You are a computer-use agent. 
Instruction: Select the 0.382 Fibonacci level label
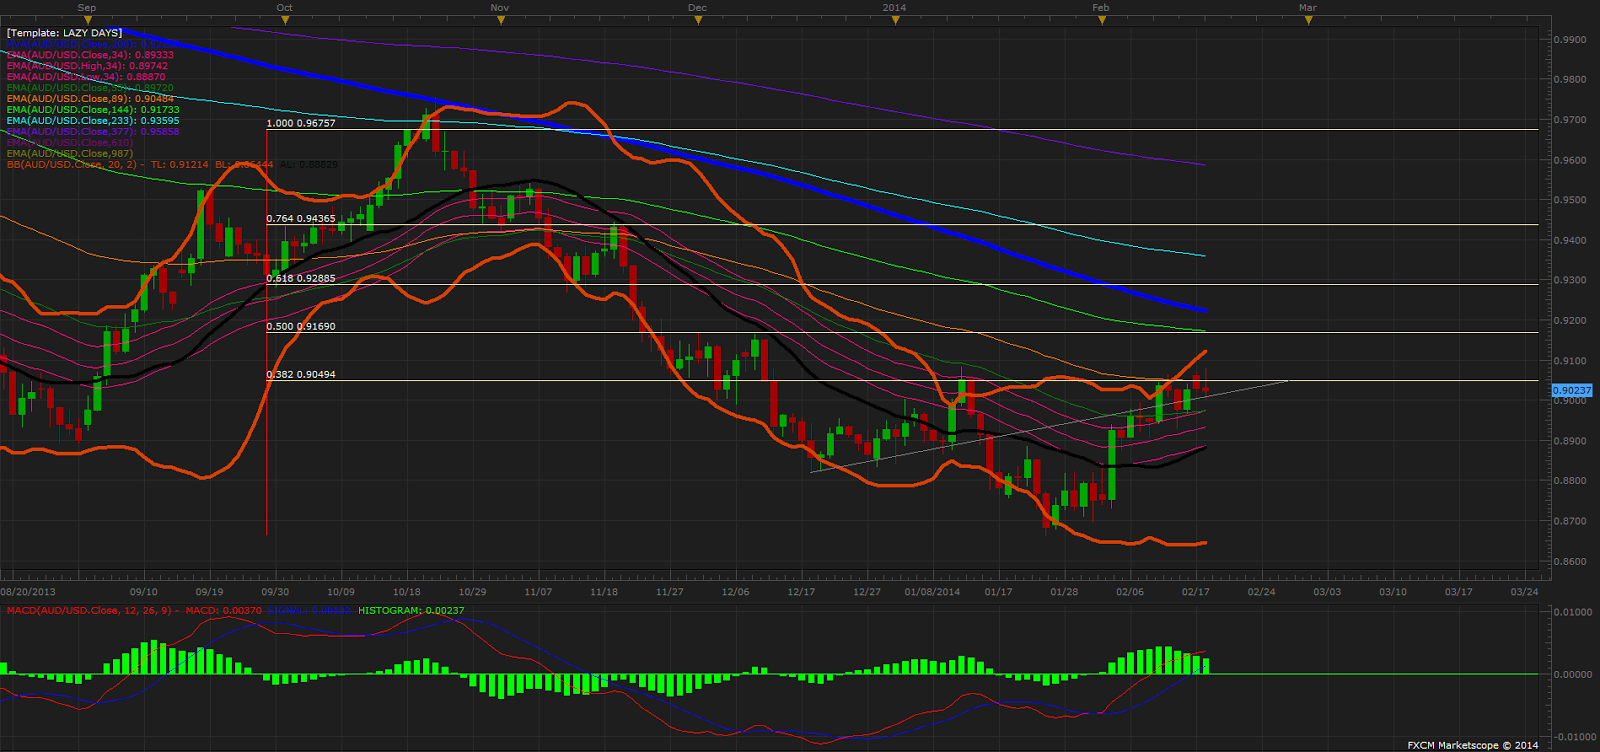(301, 374)
